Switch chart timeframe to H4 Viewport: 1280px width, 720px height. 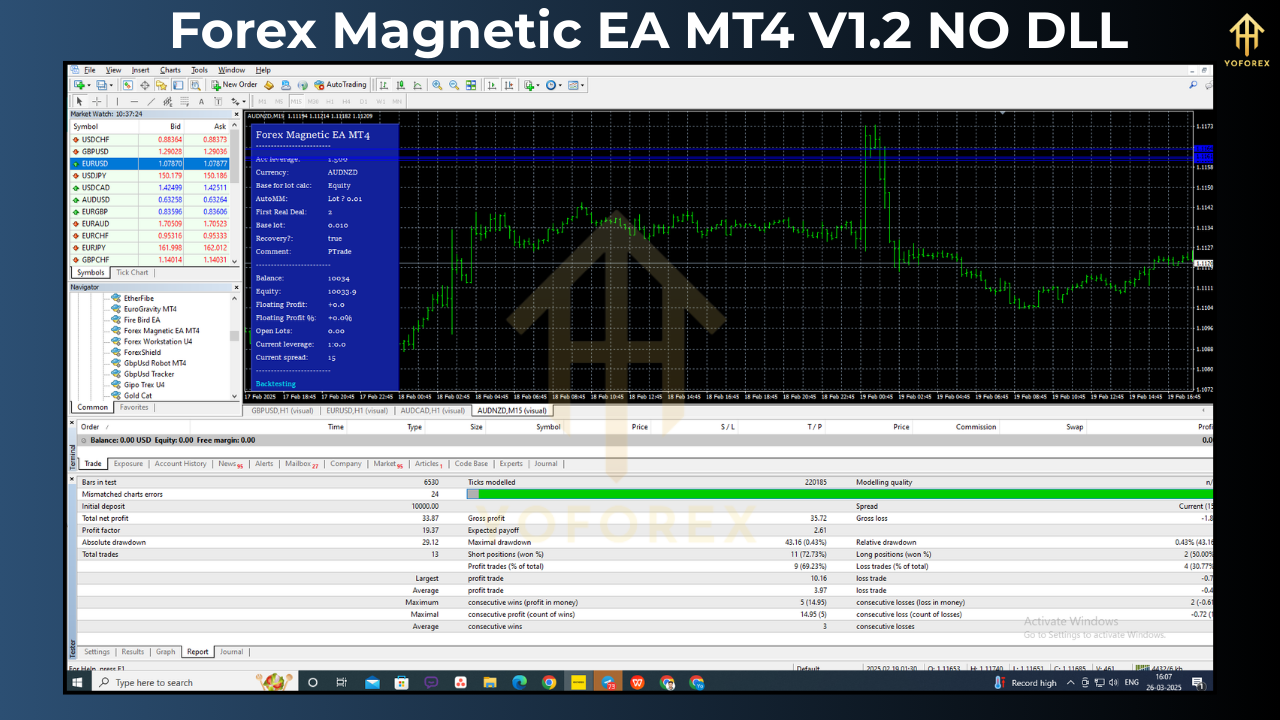pyautogui.click(x=347, y=101)
